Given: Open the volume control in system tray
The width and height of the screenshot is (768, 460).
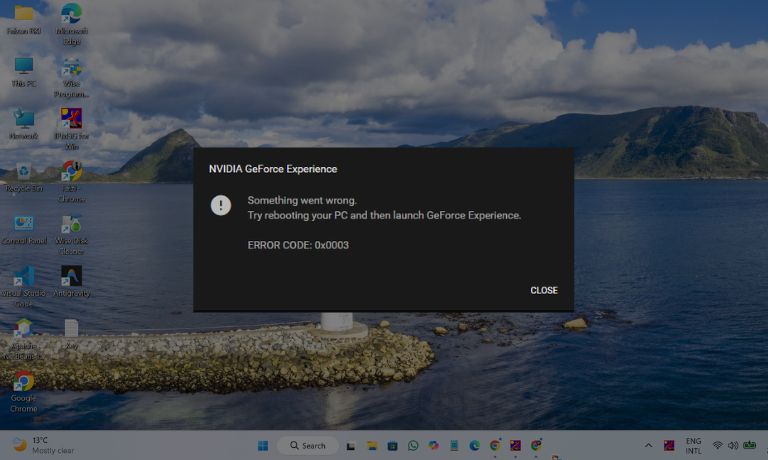Looking at the screenshot, I should (x=733, y=445).
